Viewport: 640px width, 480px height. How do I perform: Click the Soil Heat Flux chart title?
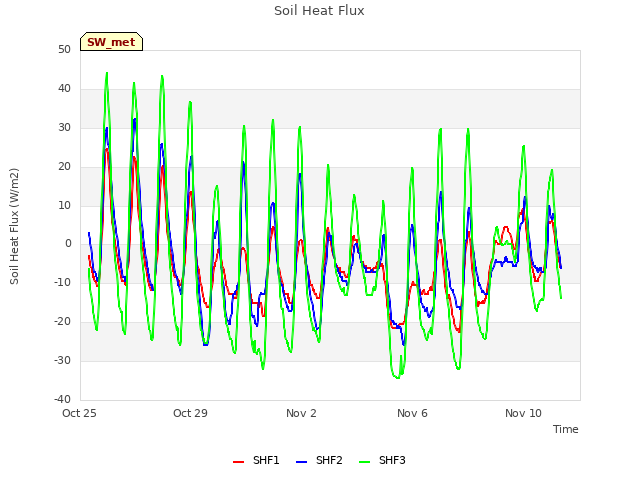pos(319,11)
